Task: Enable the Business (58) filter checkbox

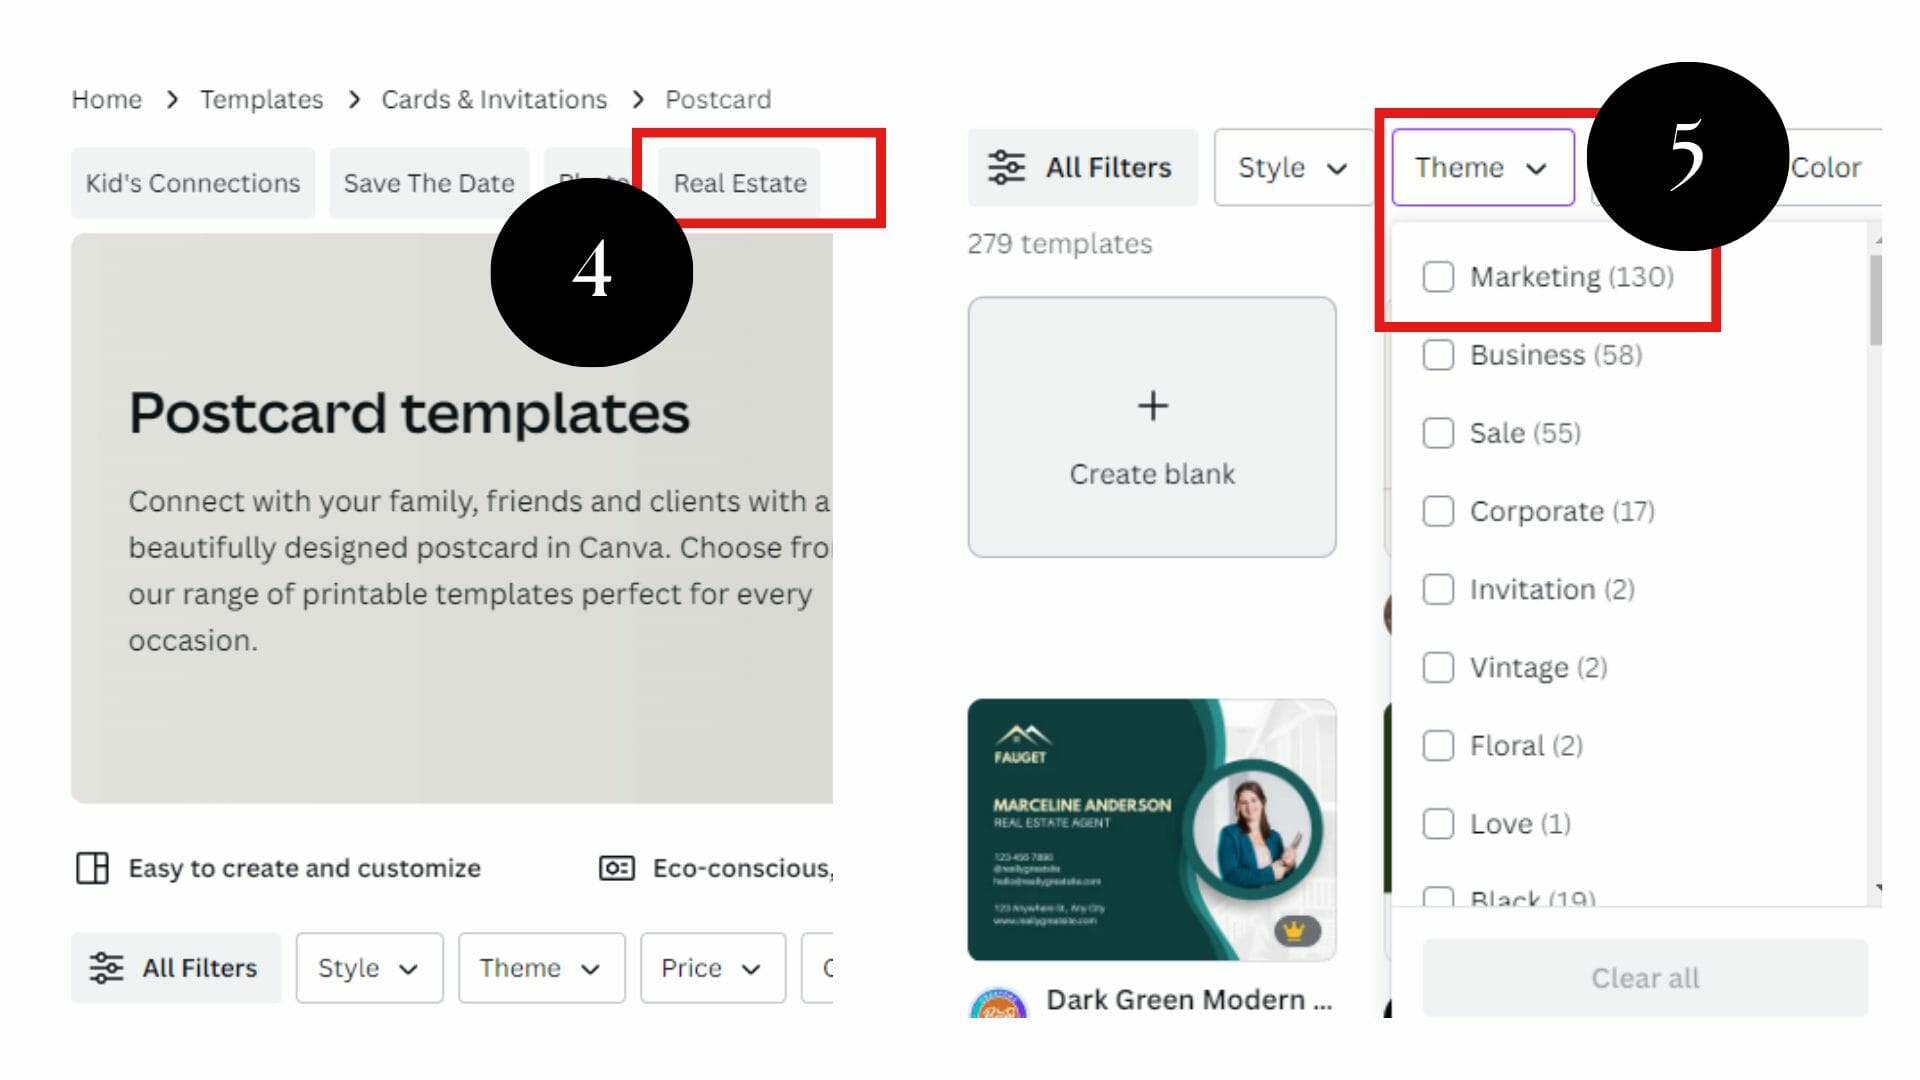Action: 1438,355
